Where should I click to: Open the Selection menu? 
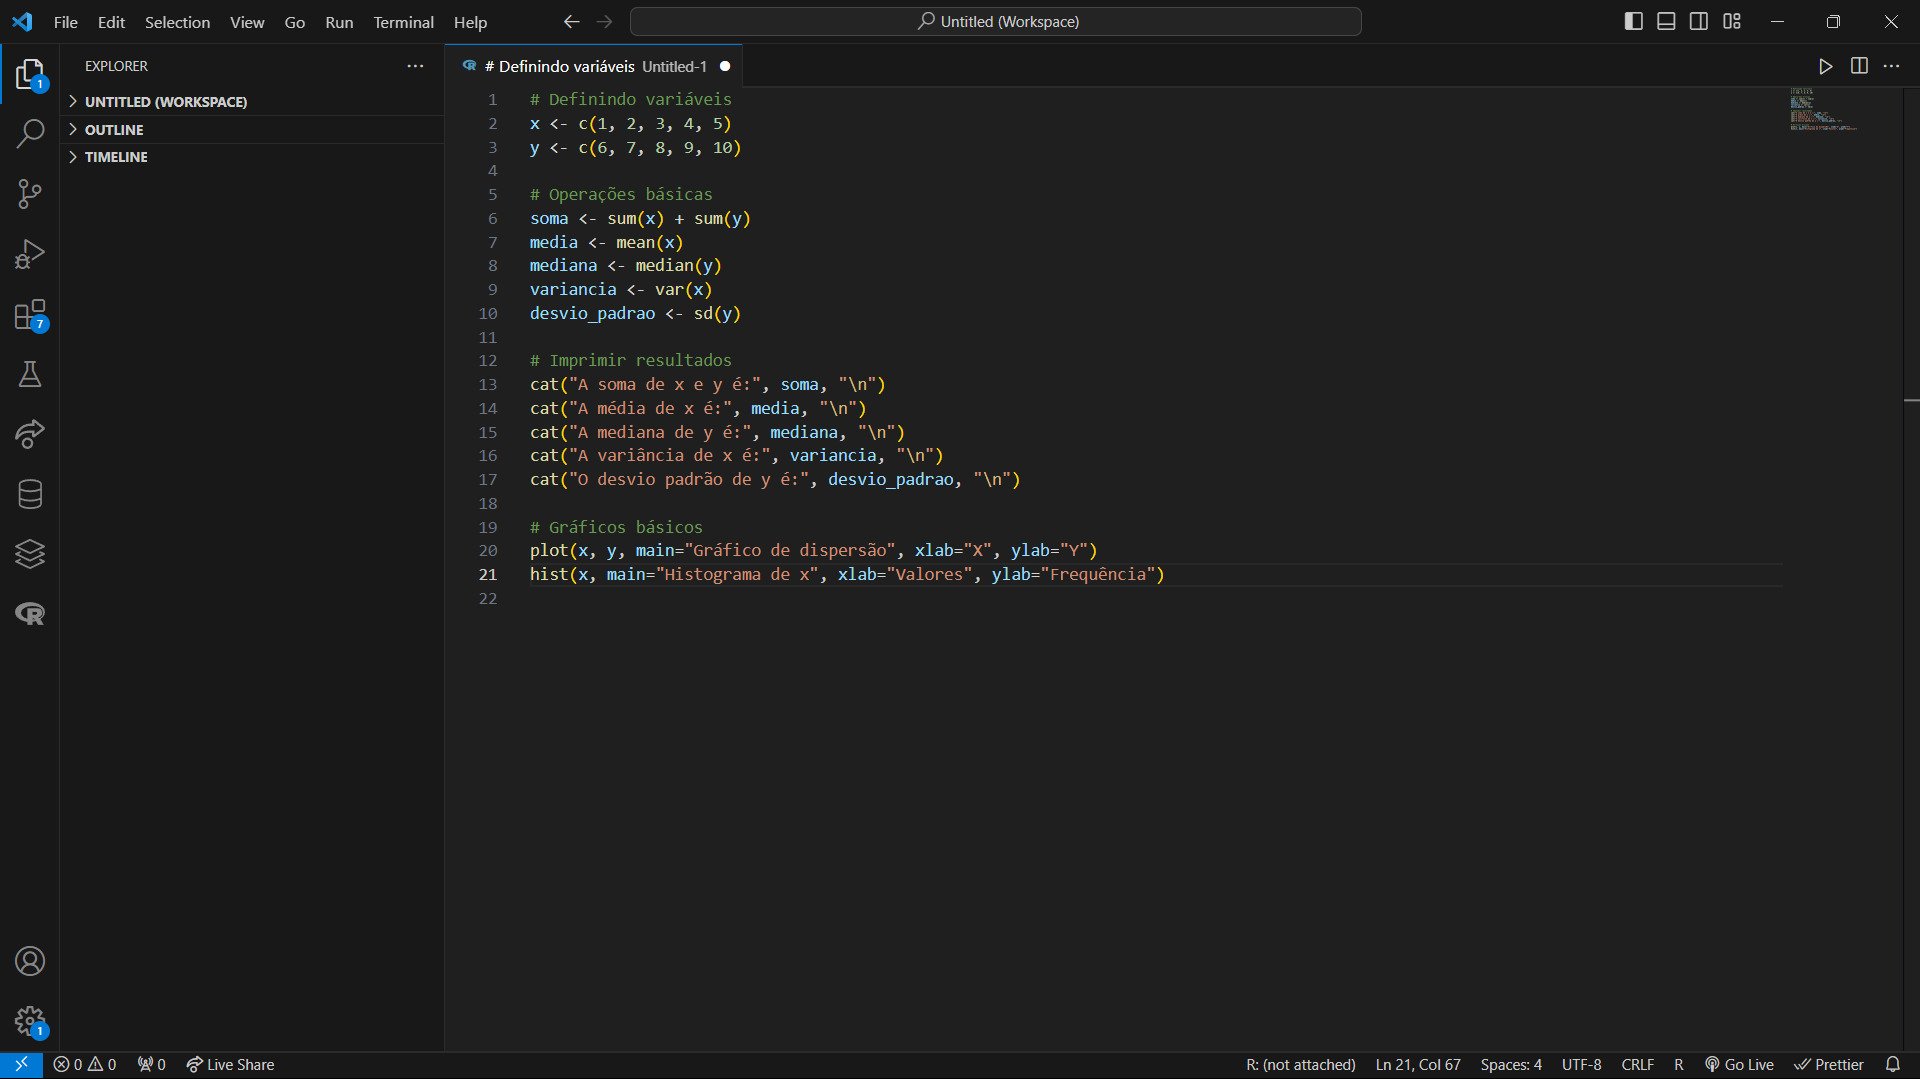[177, 22]
